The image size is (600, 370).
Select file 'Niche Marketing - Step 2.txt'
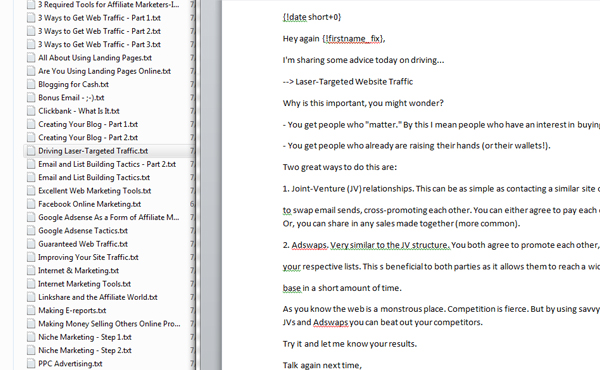pos(85,350)
